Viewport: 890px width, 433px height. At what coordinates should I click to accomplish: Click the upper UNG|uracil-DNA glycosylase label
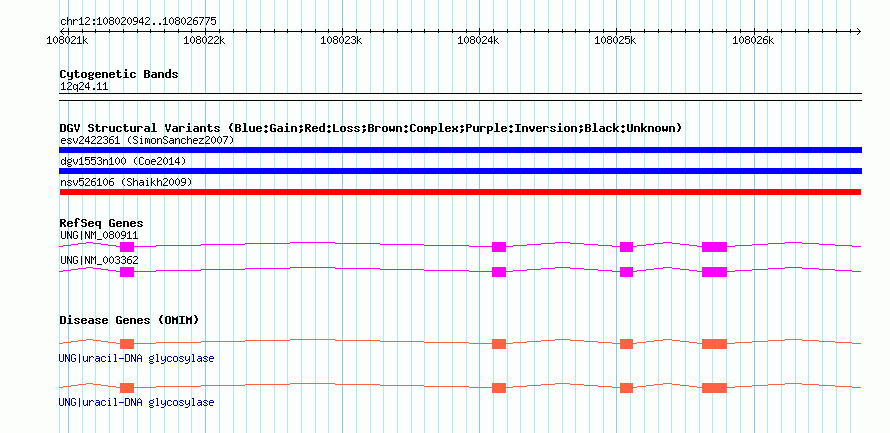[137, 359]
